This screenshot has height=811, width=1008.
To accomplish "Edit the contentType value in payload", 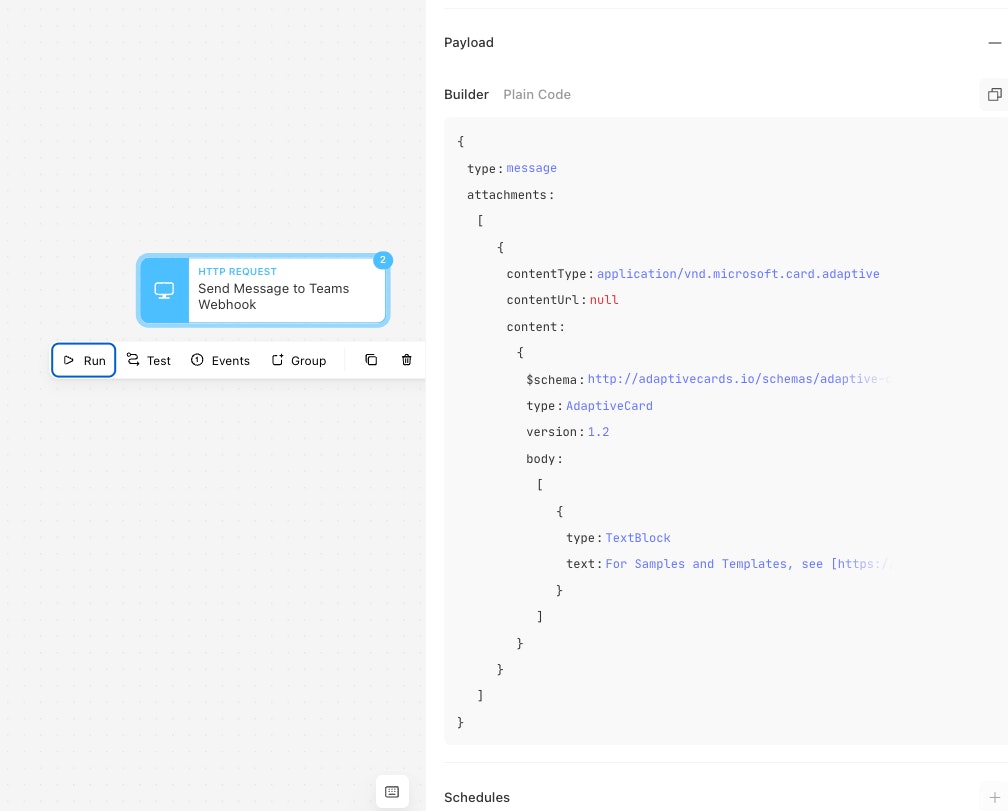I will [x=737, y=274].
